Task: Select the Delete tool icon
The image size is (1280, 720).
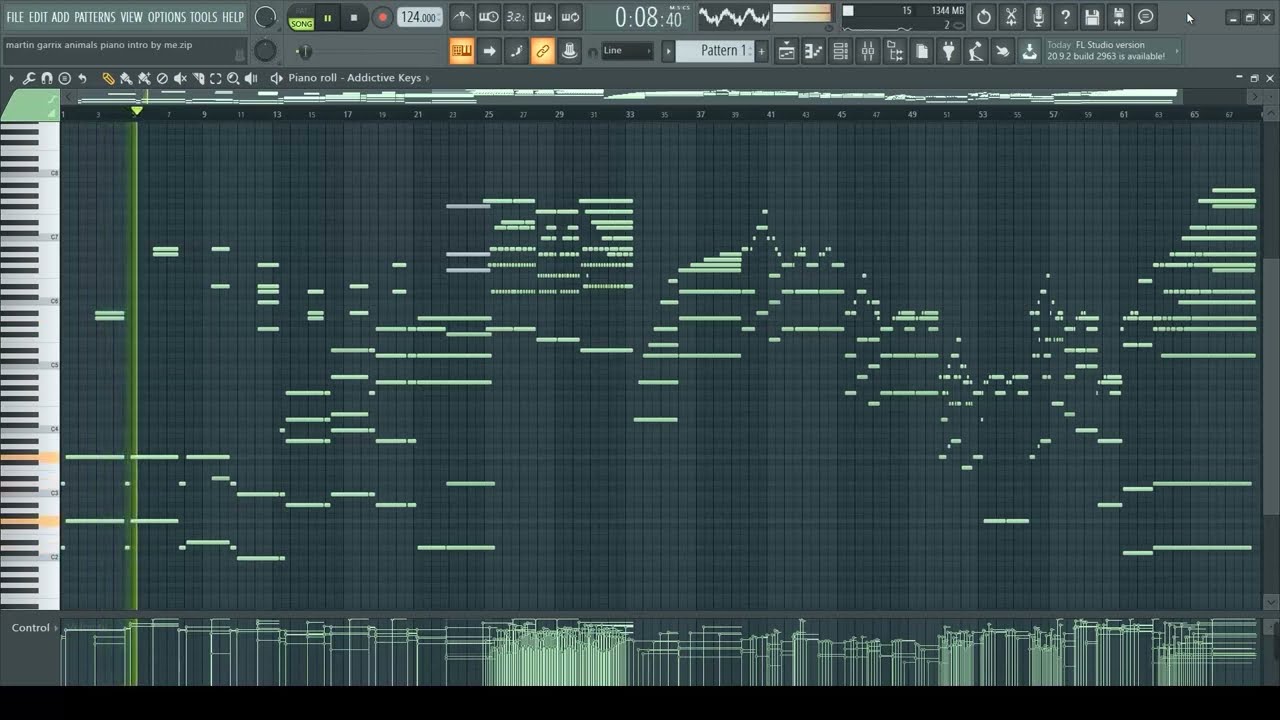Action: pos(162,78)
